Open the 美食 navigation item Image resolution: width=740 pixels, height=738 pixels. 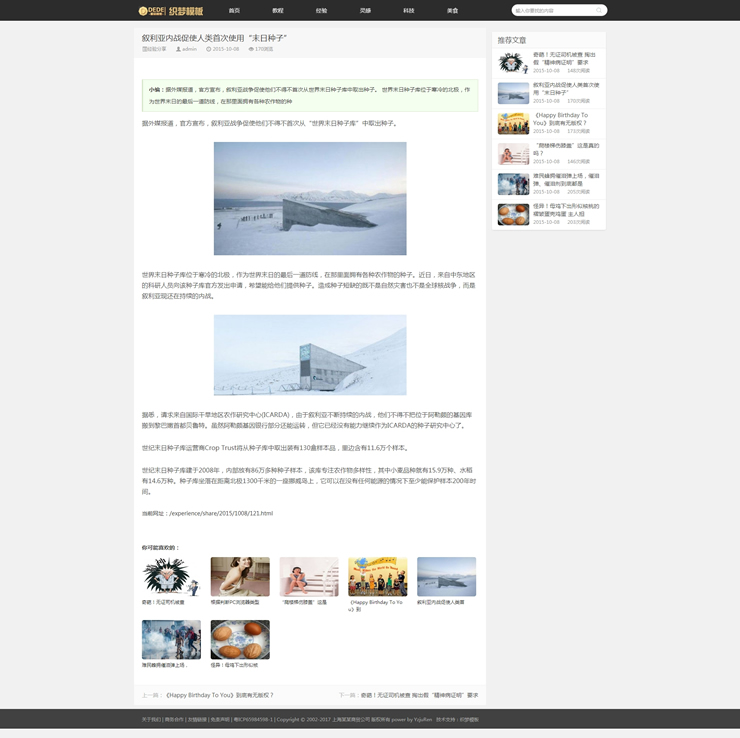(x=452, y=11)
